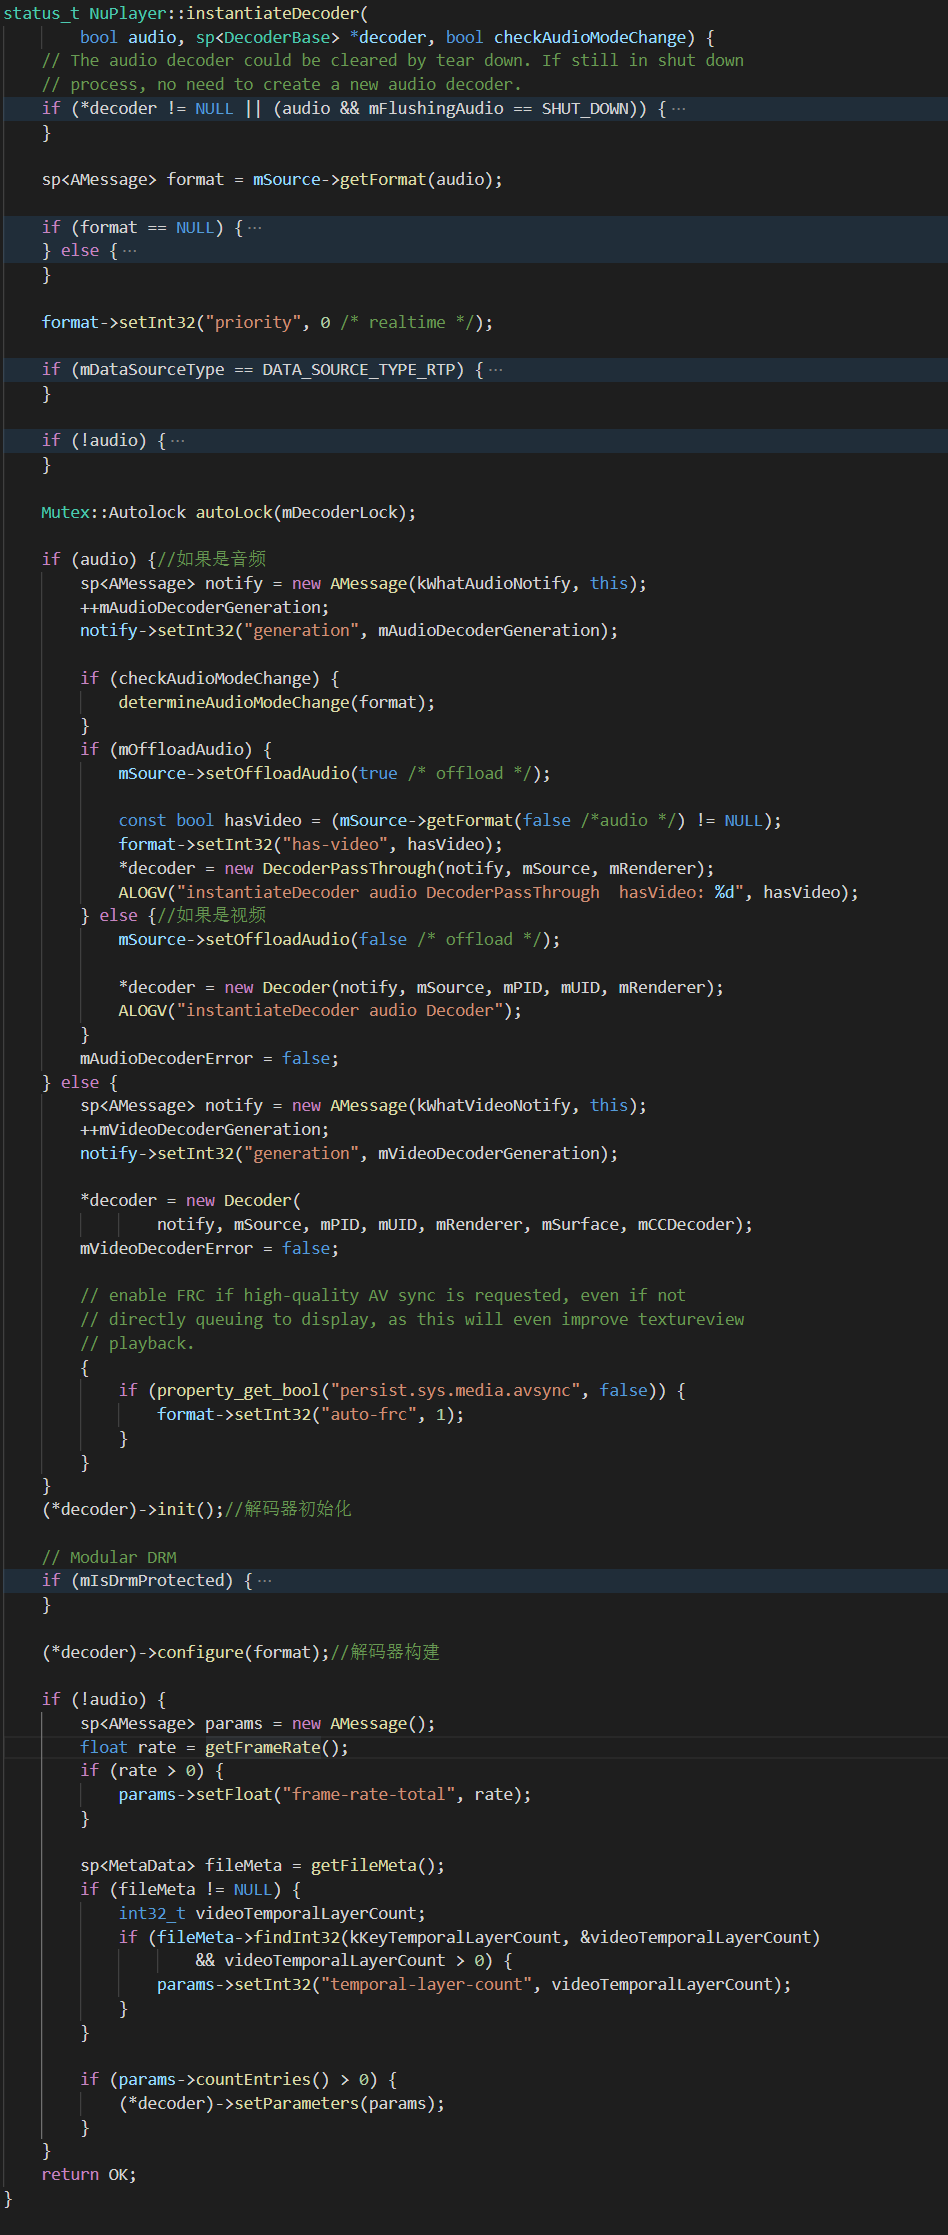Click checkAudioModeChange parameter in function signature
This screenshot has height=2235, width=948.
tap(591, 37)
